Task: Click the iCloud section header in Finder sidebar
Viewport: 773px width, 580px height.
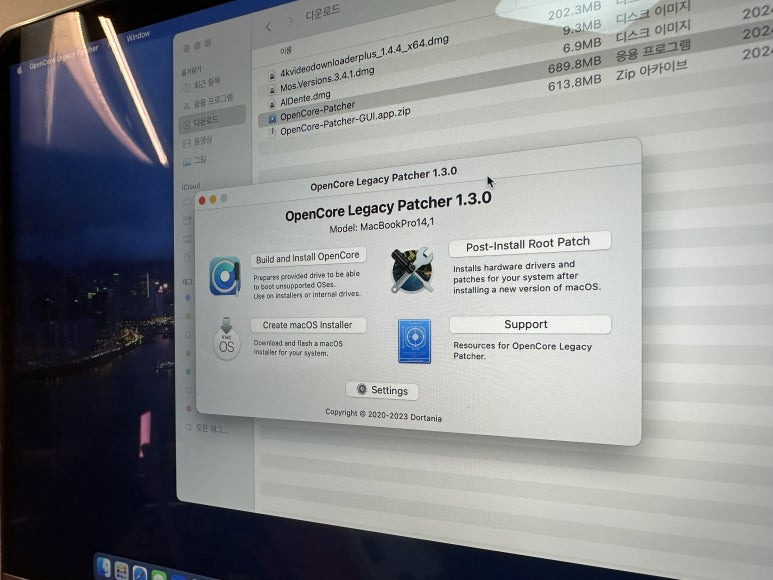Action: click(x=191, y=186)
